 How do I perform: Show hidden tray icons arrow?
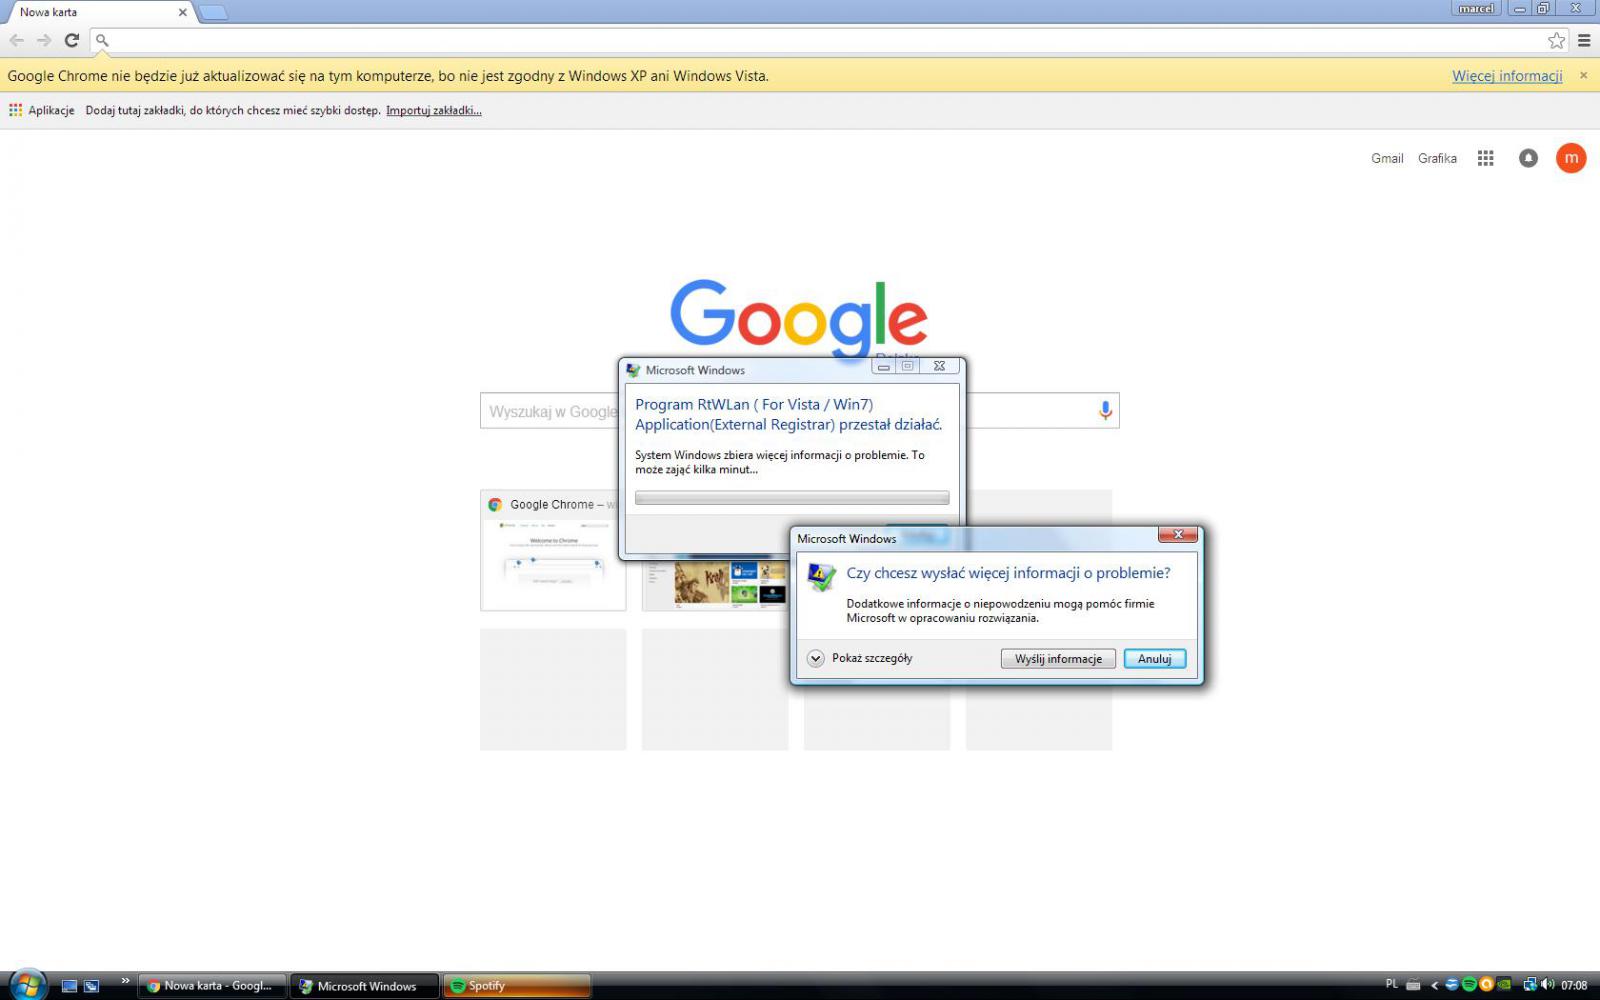click(1434, 985)
